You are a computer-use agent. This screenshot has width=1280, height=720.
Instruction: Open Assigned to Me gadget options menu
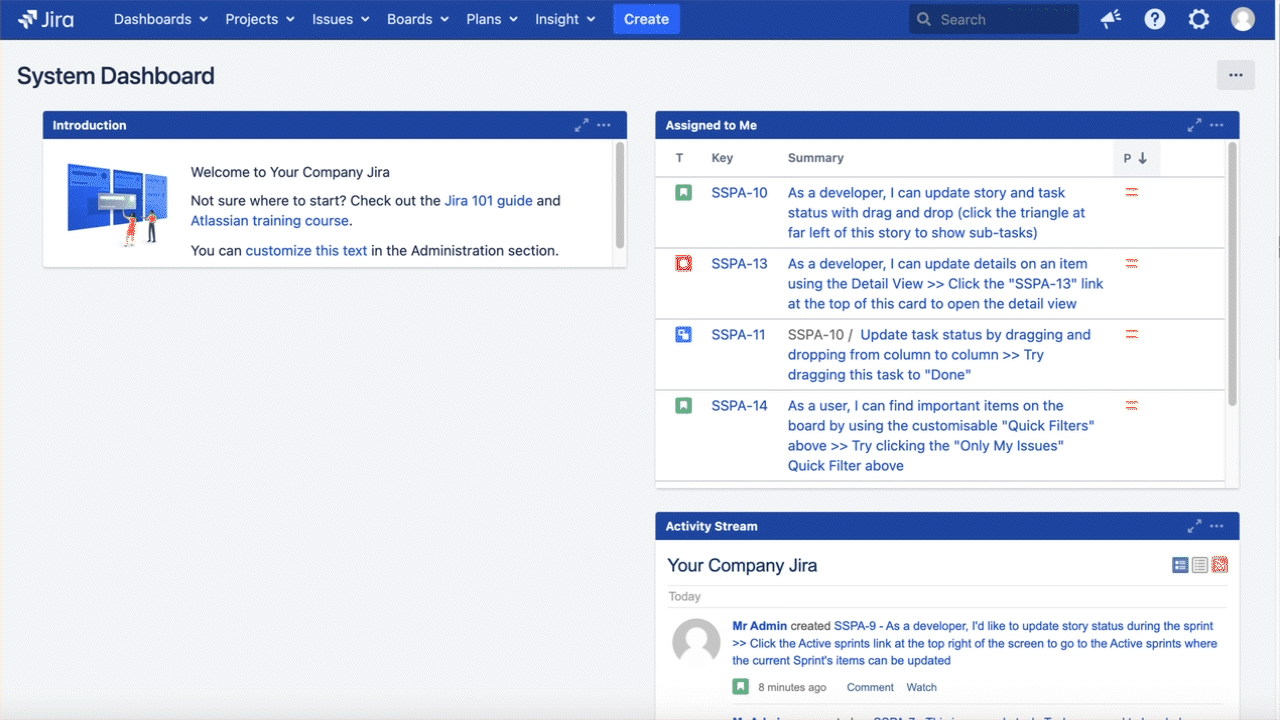pyautogui.click(x=1217, y=125)
